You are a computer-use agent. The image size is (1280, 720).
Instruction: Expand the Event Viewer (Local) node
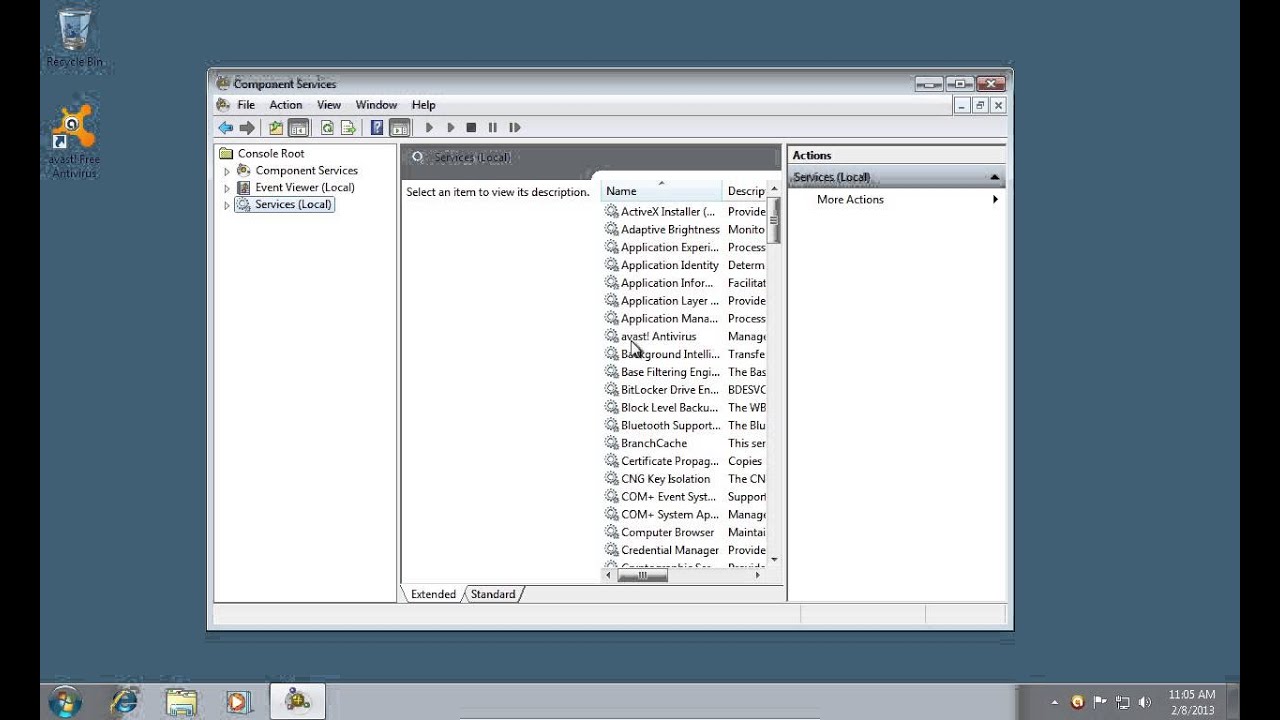227,188
